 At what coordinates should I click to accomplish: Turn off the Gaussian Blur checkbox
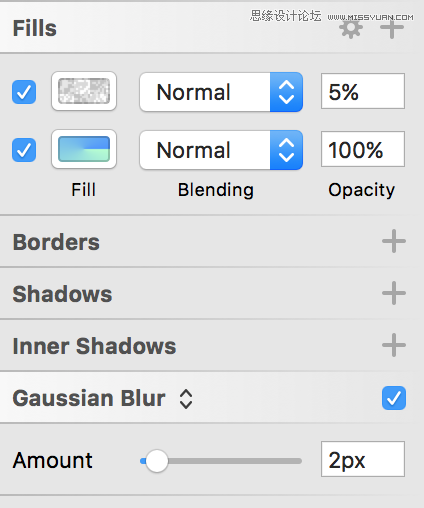coord(394,398)
